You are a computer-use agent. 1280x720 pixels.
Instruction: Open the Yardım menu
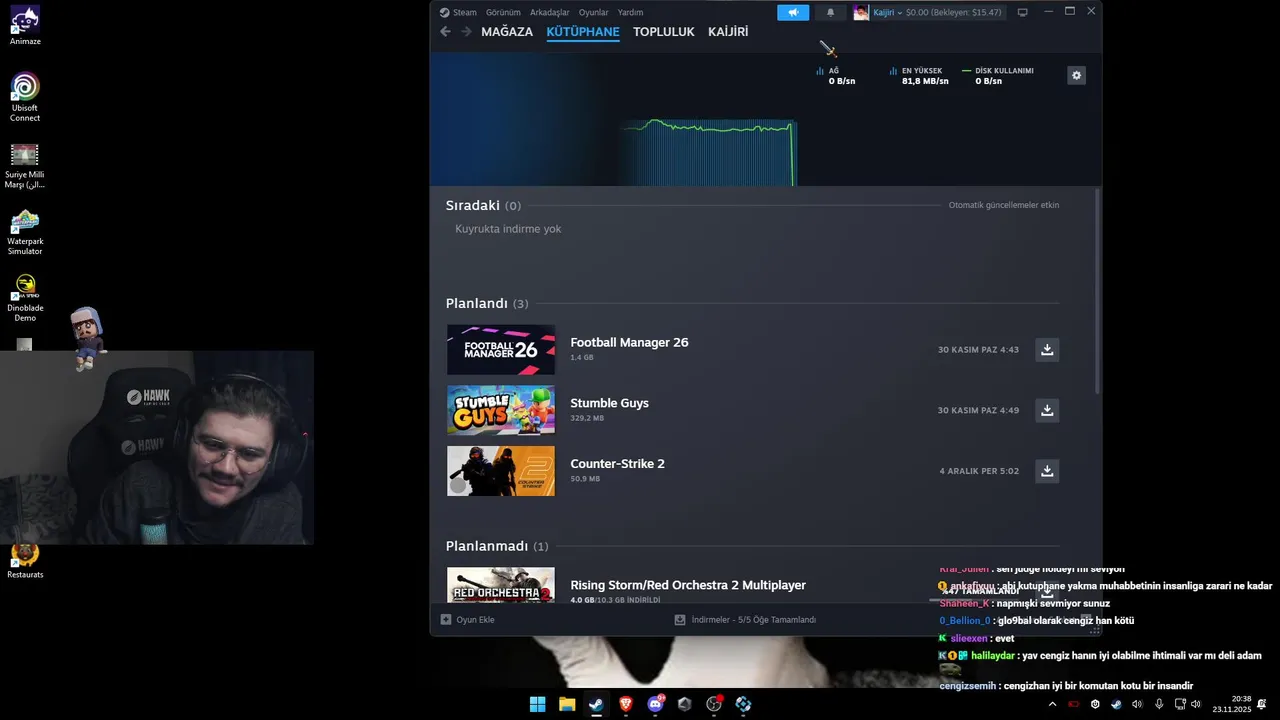(631, 12)
